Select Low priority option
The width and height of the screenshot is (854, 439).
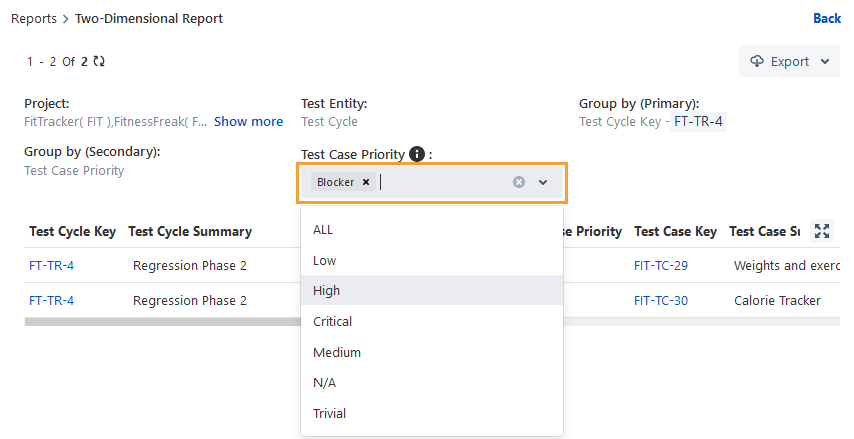324,260
